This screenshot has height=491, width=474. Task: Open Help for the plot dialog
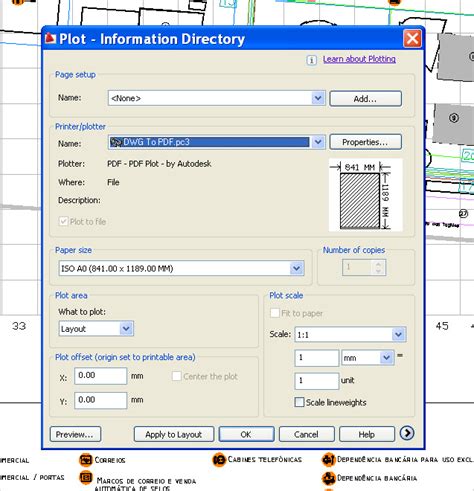tap(367, 434)
